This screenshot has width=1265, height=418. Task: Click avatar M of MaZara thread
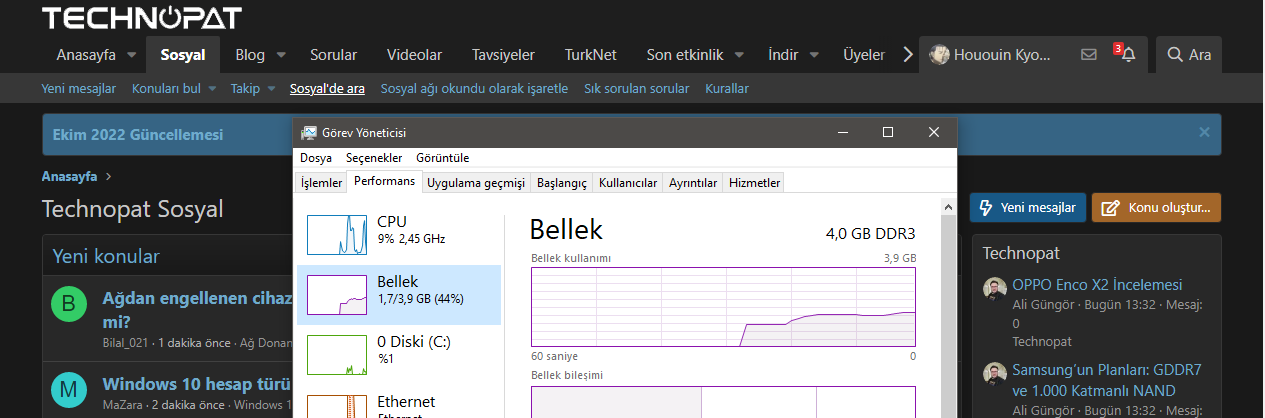pyautogui.click(x=68, y=389)
